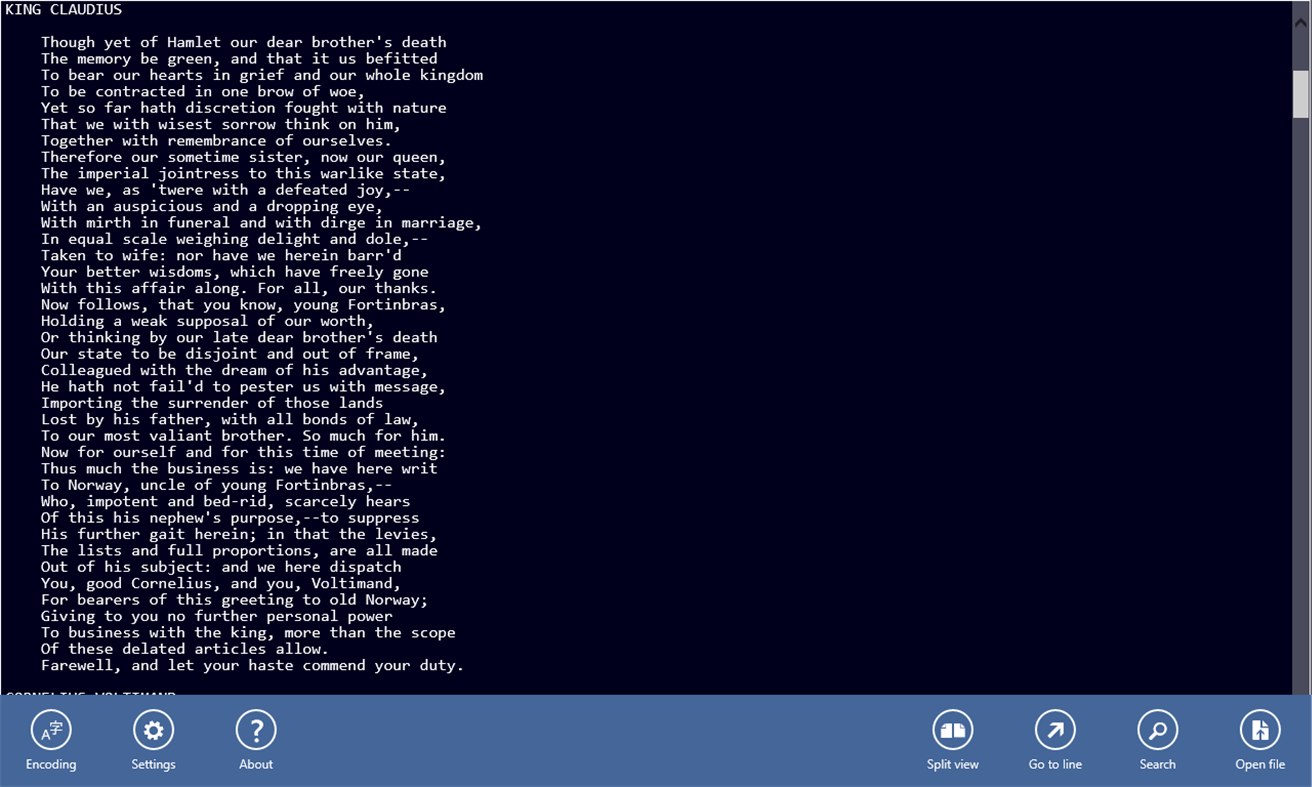Click the line 'His further gait herein; in that the levies,'
The width and height of the screenshot is (1312, 787).
pos(239,534)
